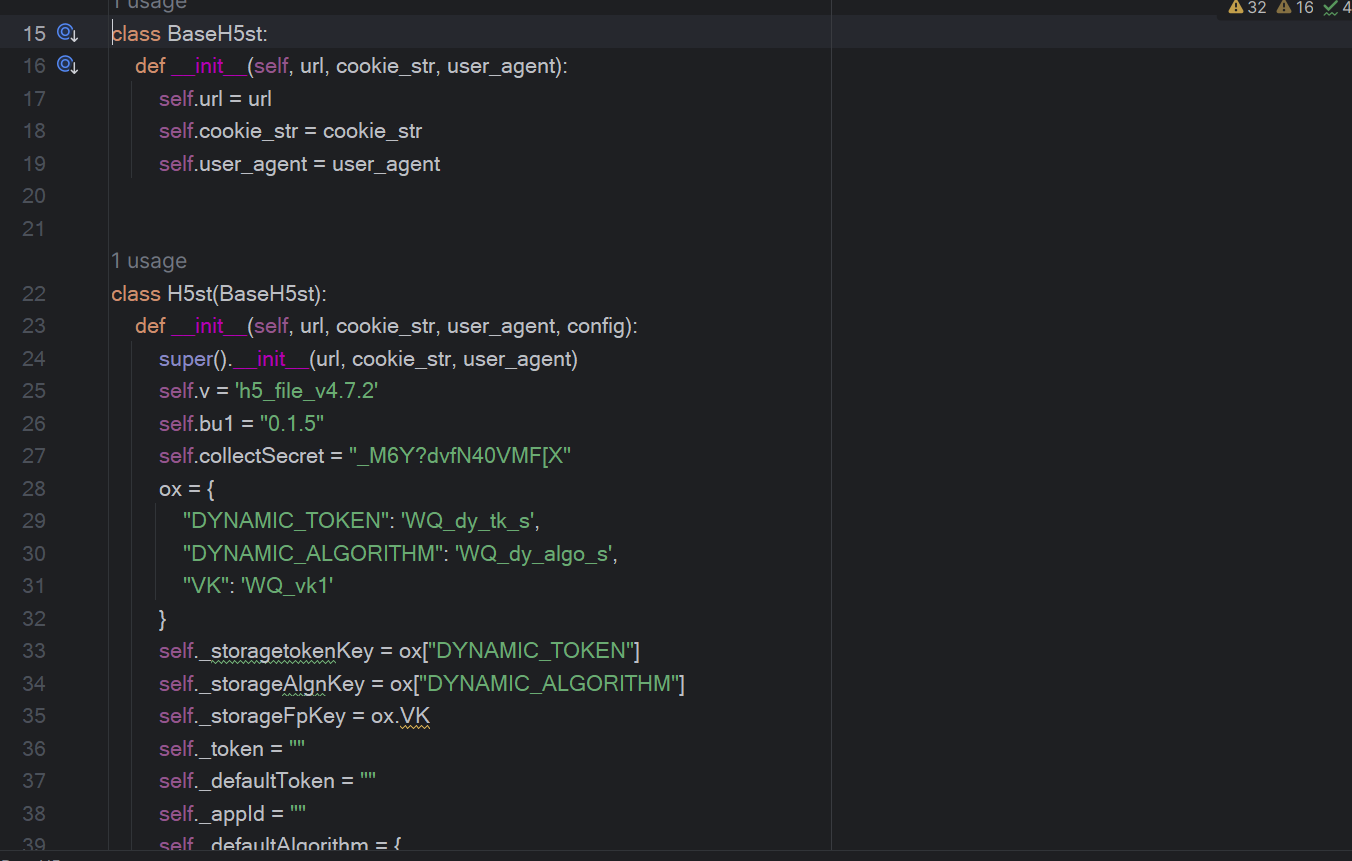The height and width of the screenshot is (861, 1352).
Task: Click the 'config' parameter on line 23
Action: click(x=596, y=326)
